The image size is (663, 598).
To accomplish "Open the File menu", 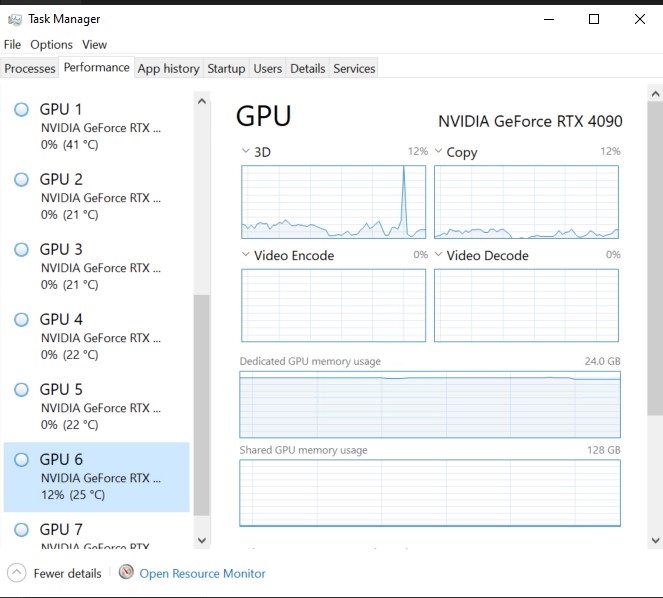I will (12, 44).
